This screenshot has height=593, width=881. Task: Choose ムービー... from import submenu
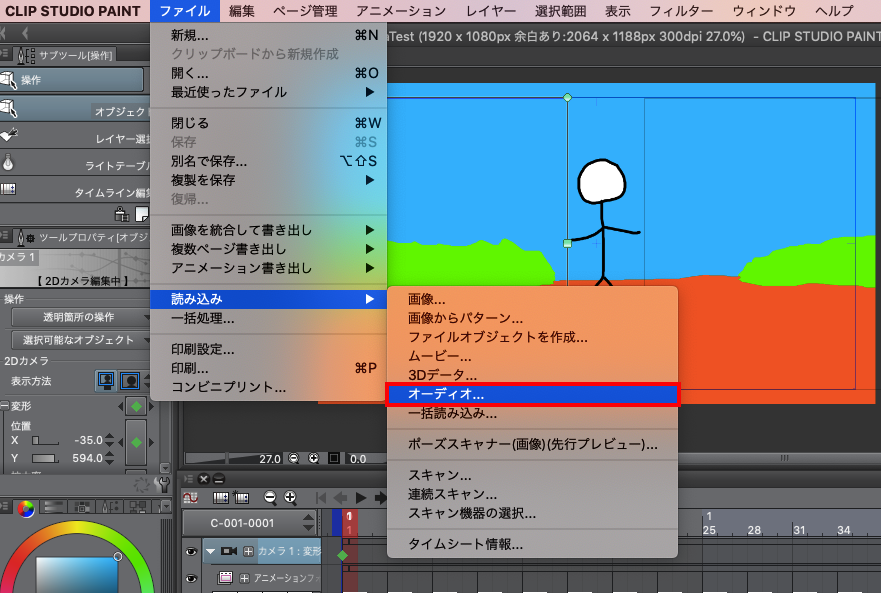(533, 356)
